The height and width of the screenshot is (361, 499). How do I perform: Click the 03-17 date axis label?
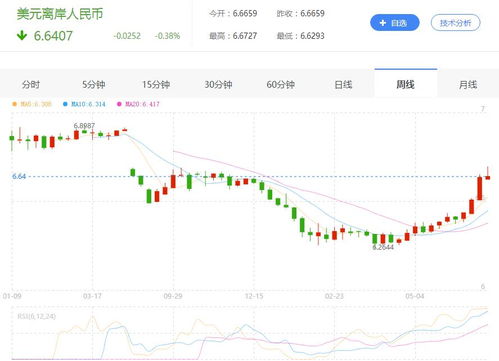pyautogui.click(x=92, y=296)
